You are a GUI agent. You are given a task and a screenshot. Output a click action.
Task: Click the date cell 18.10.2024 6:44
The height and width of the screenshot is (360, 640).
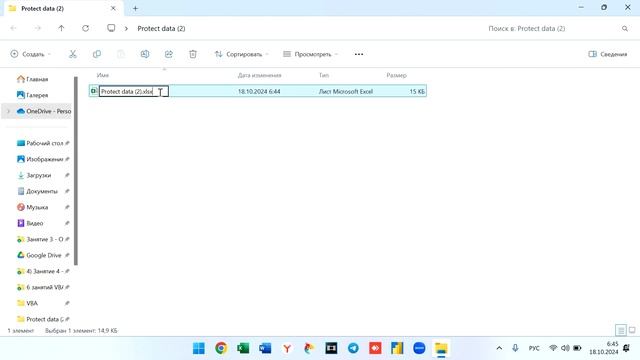click(259, 91)
